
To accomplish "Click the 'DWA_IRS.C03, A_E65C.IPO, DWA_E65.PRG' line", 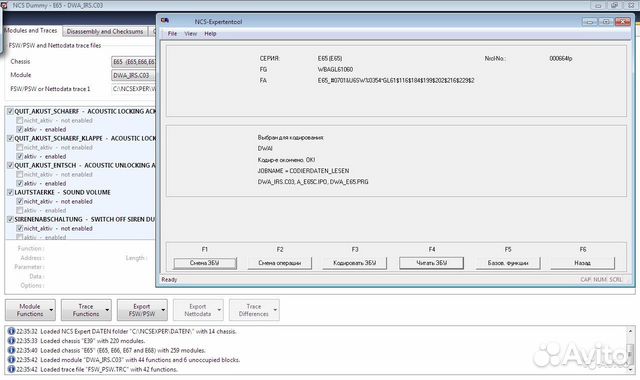I will [x=313, y=182].
